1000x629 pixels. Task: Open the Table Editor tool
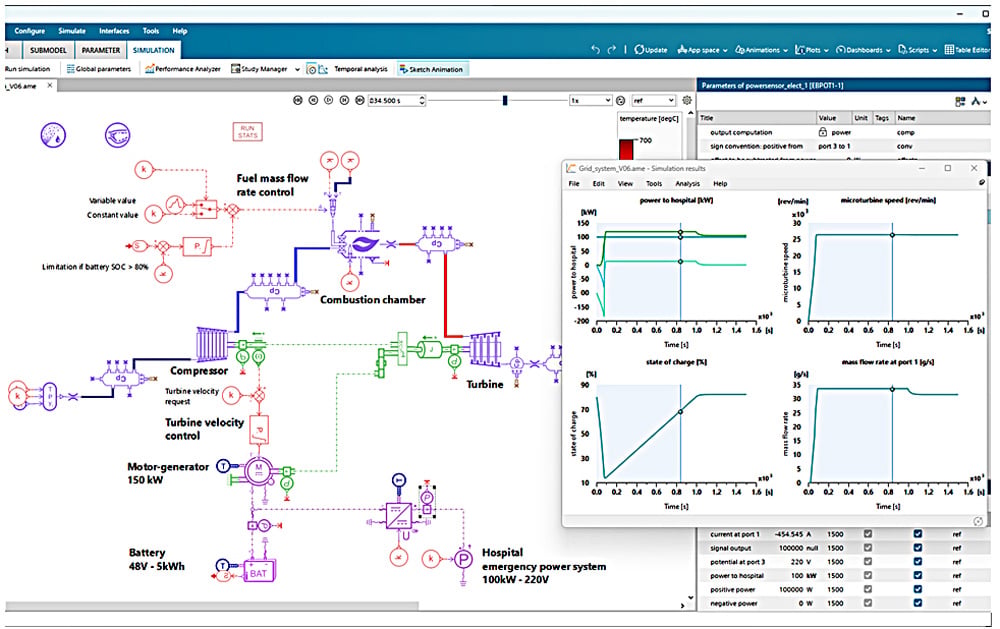[967, 50]
